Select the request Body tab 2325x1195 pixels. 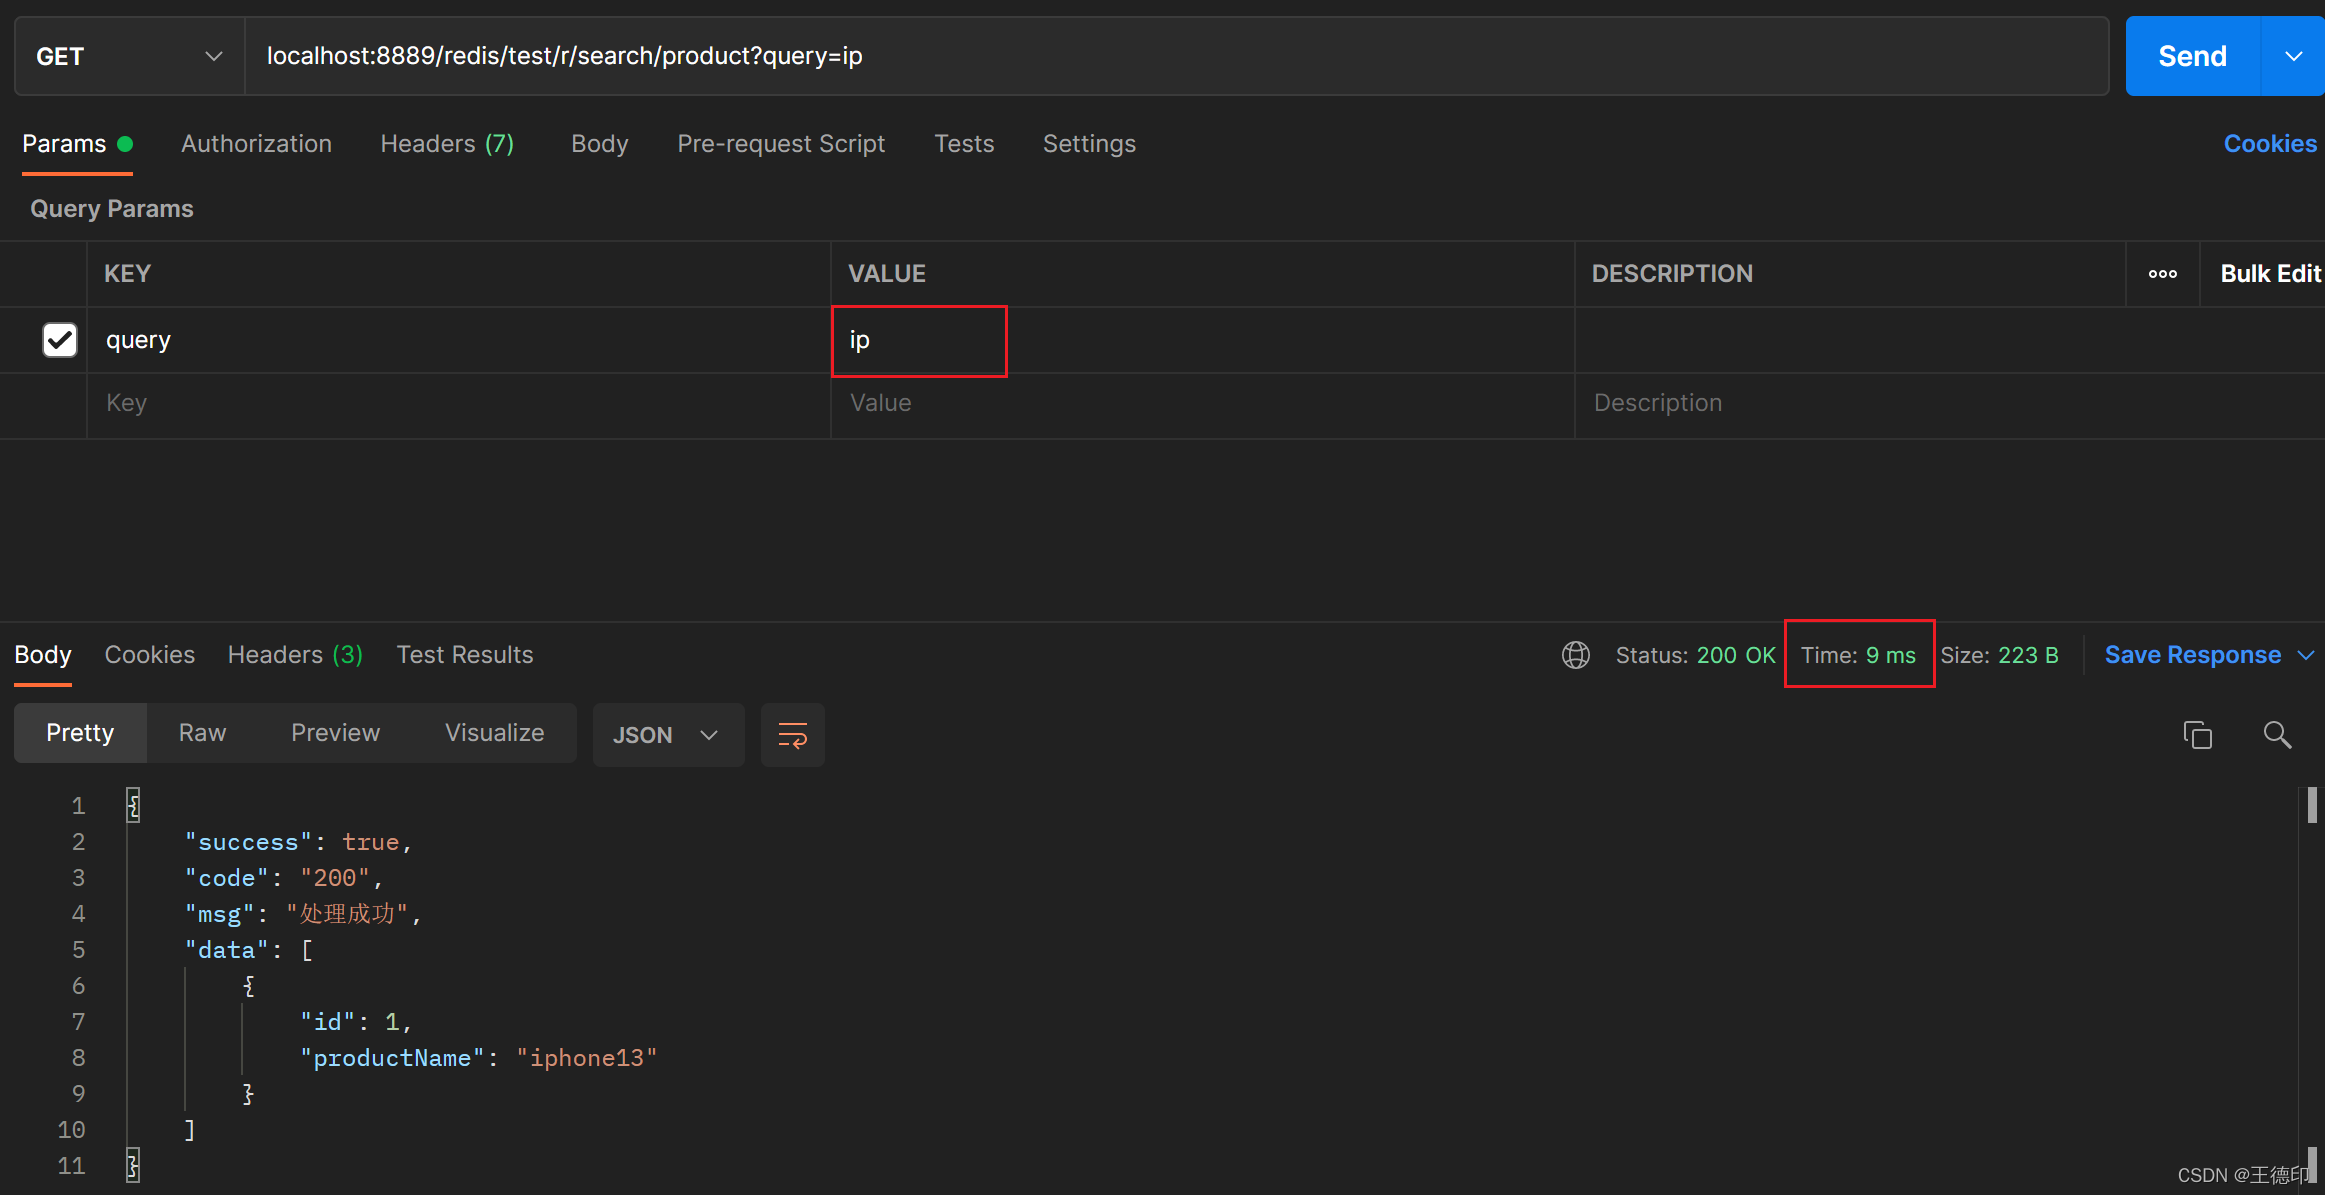599,144
